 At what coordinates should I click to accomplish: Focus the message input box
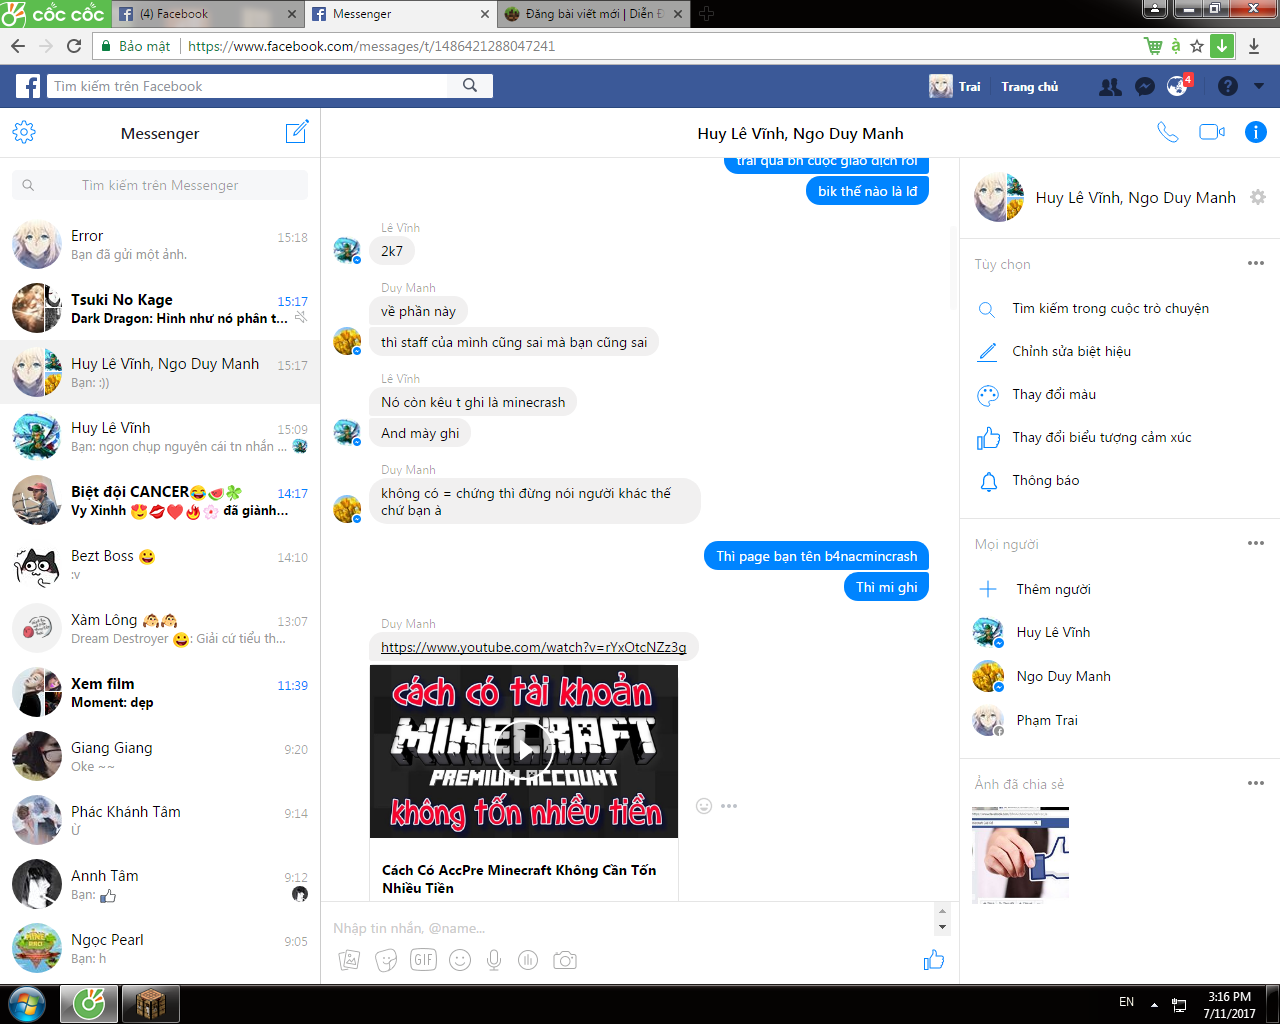(627, 928)
